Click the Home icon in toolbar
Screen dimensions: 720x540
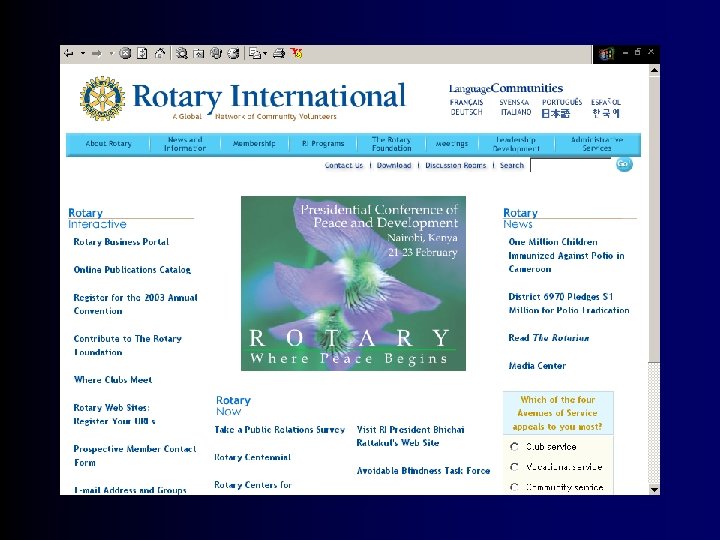click(159, 54)
